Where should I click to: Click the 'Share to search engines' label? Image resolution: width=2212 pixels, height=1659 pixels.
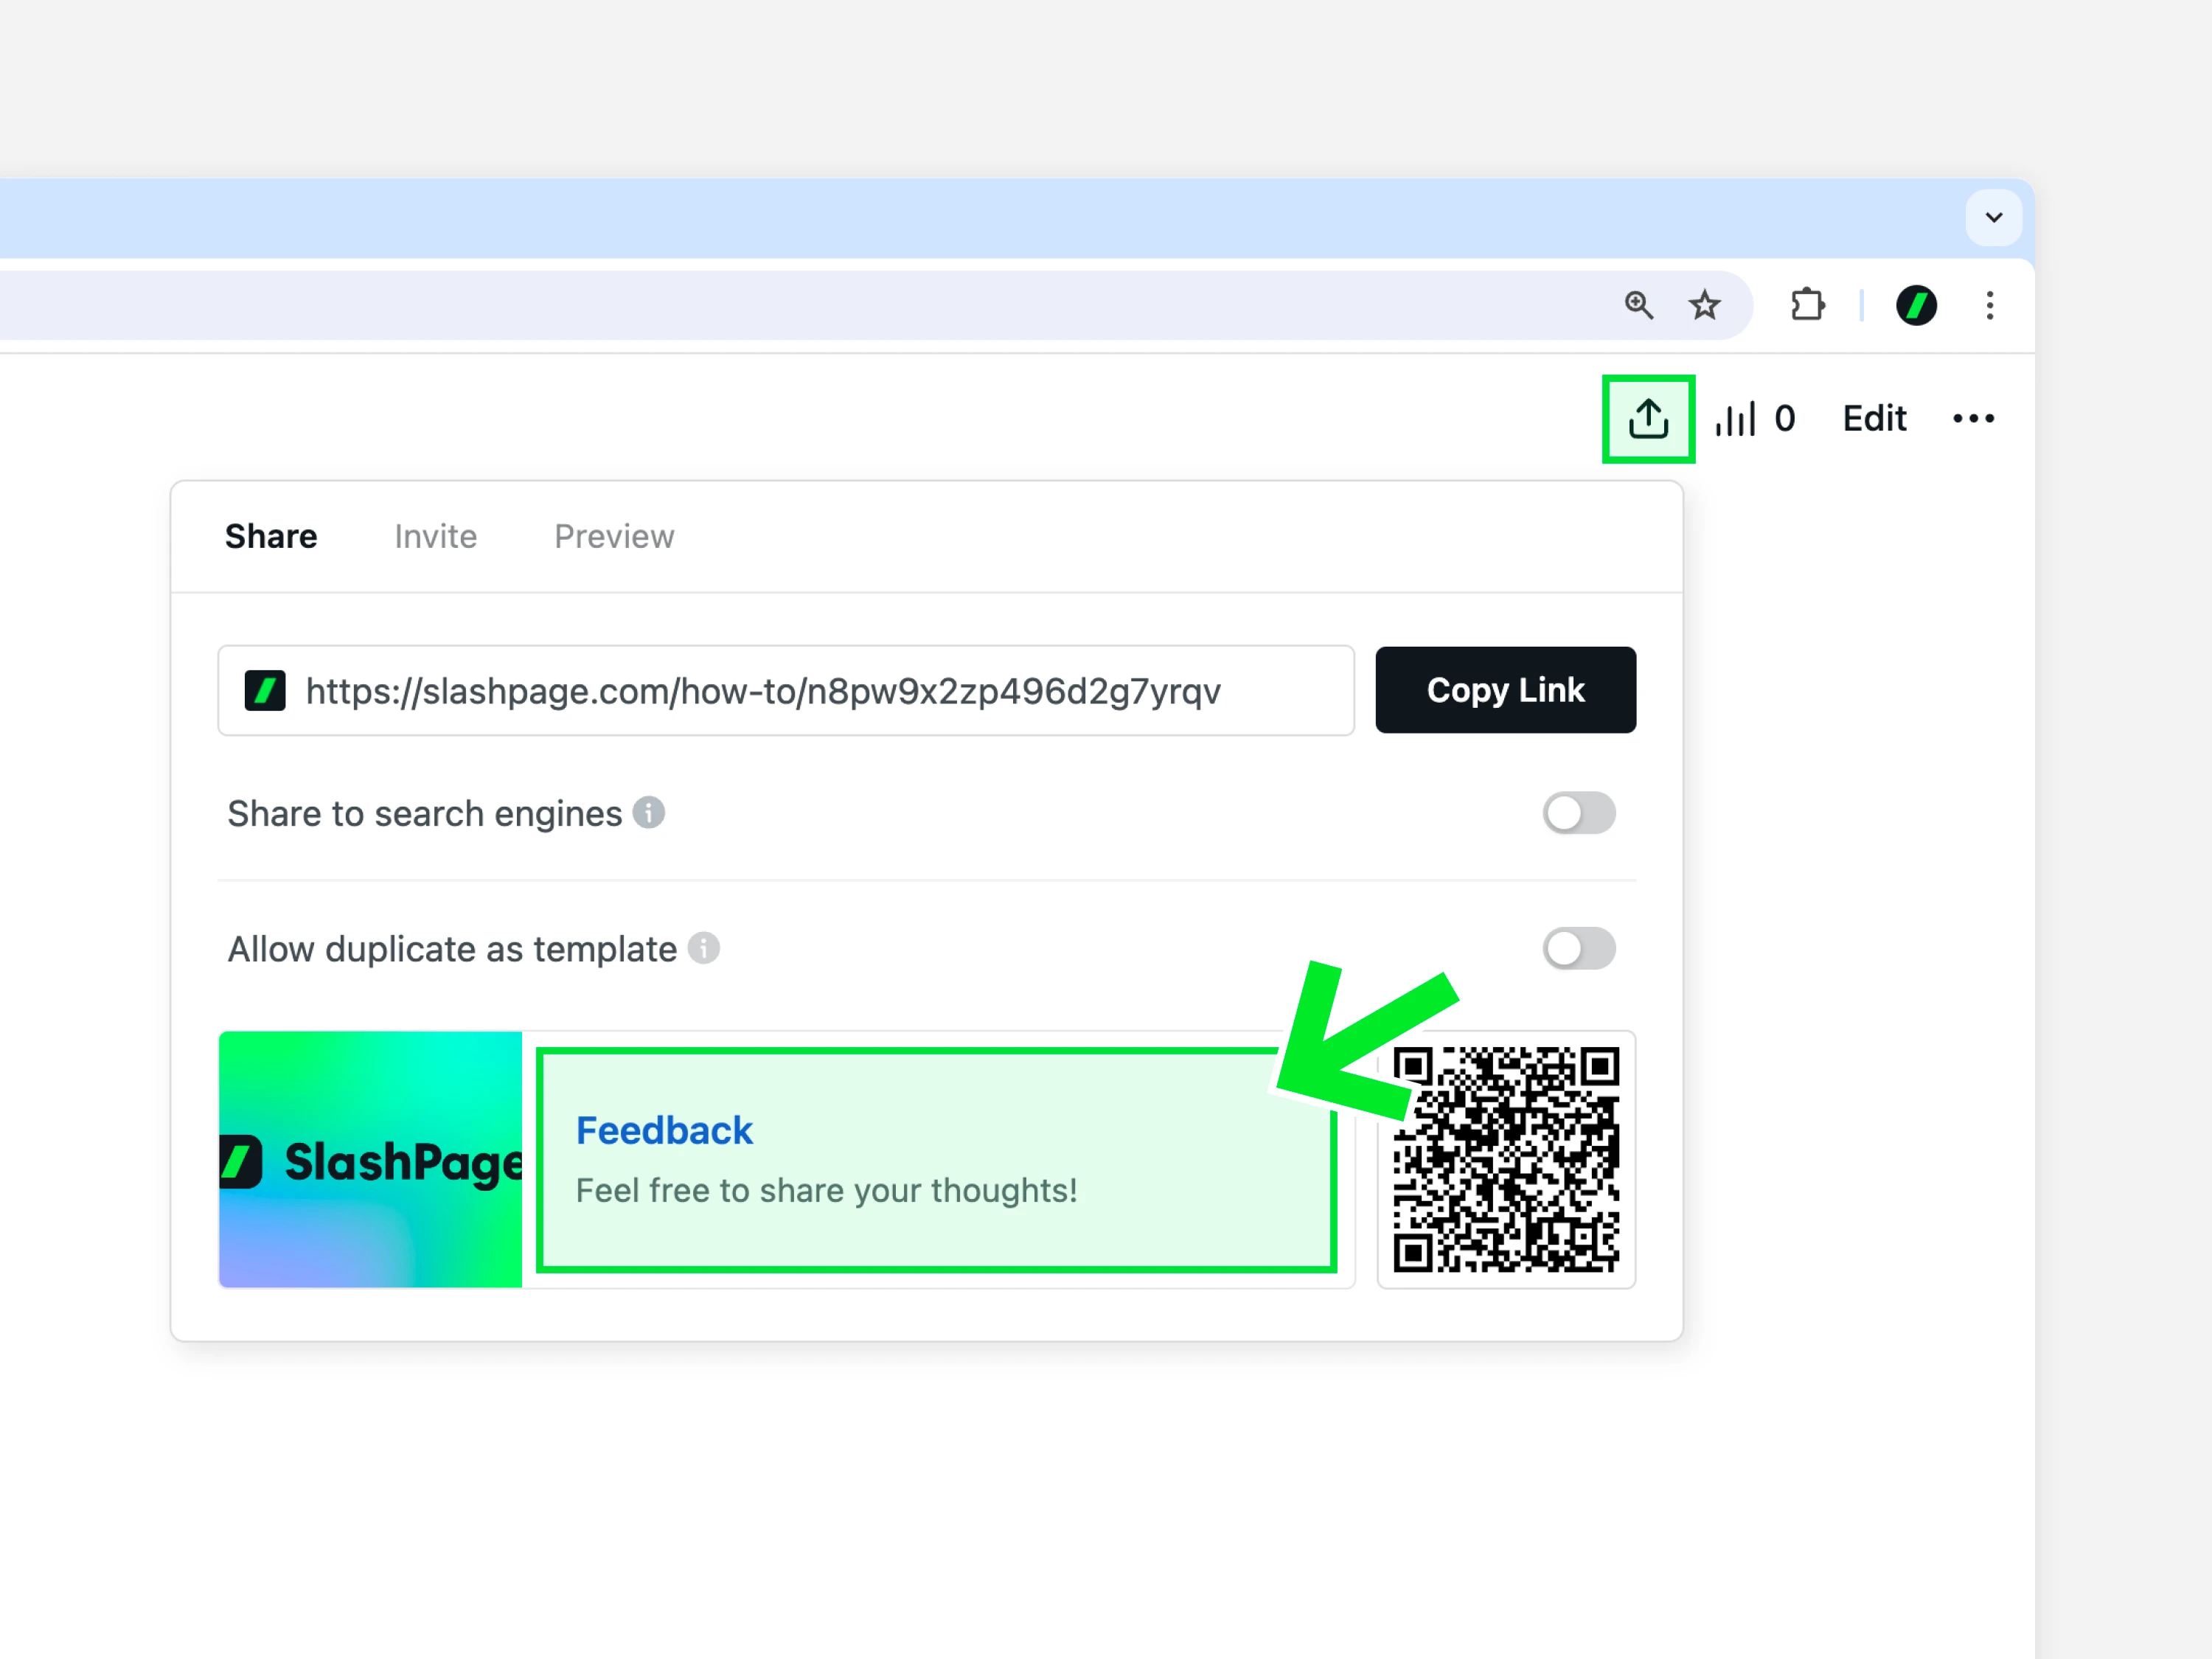pos(425,814)
